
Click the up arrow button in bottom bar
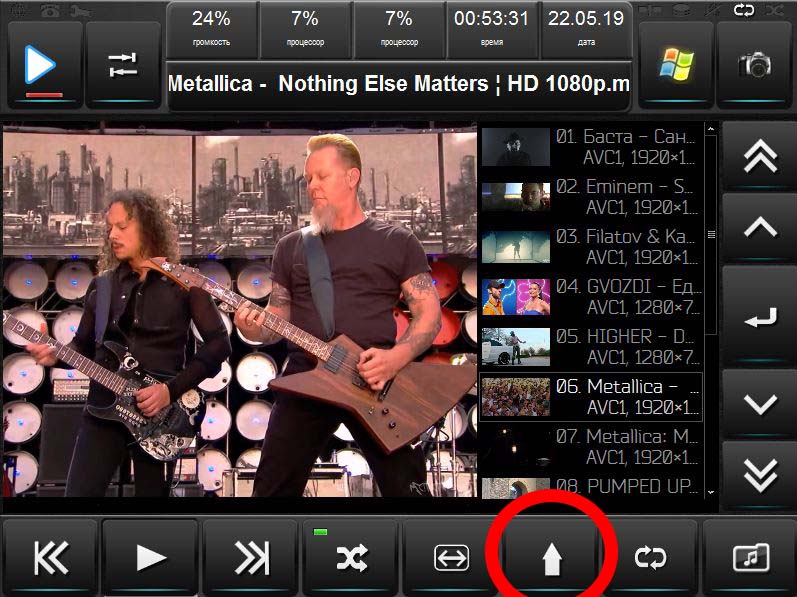coord(551,558)
